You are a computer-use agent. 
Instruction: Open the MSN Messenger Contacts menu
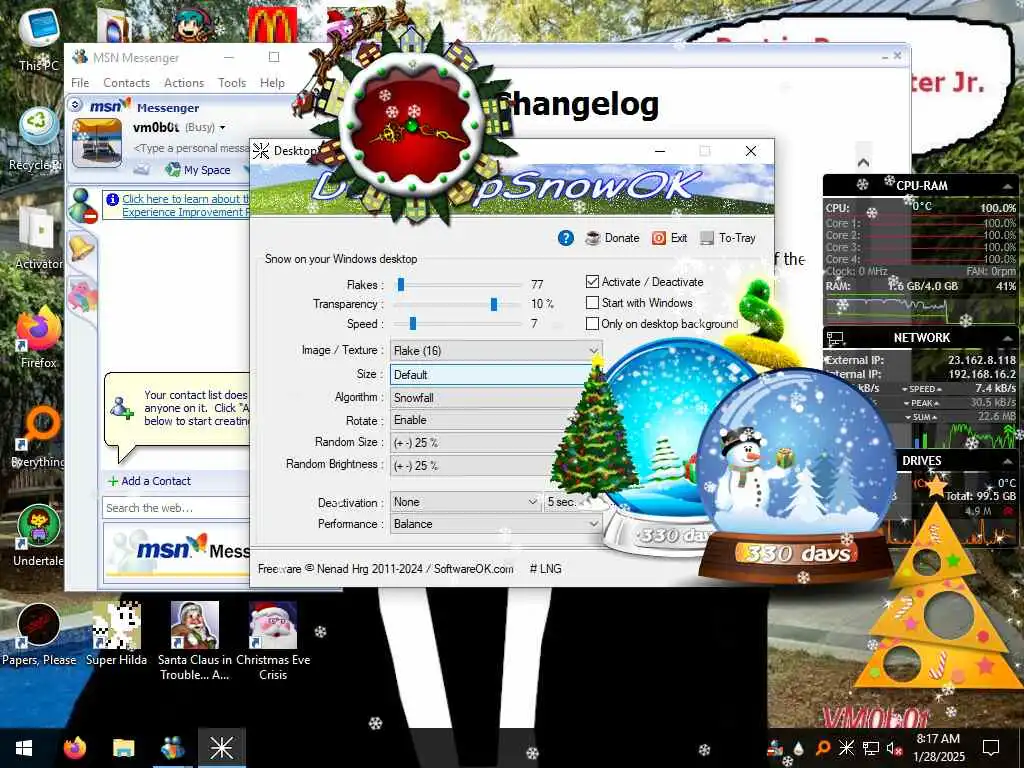click(x=127, y=83)
